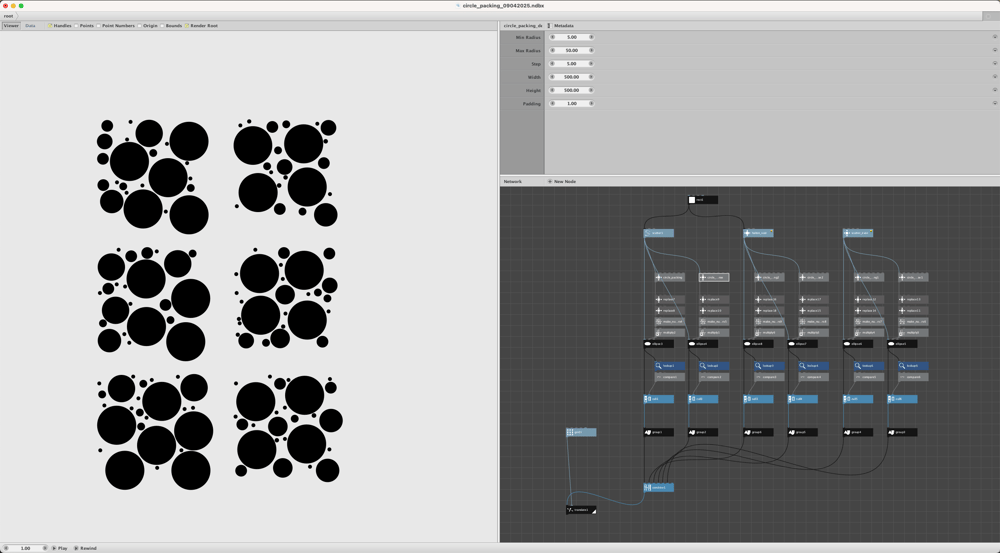Click the Padding field showing 1.00
This screenshot has width=1000, height=553.
[x=571, y=103]
